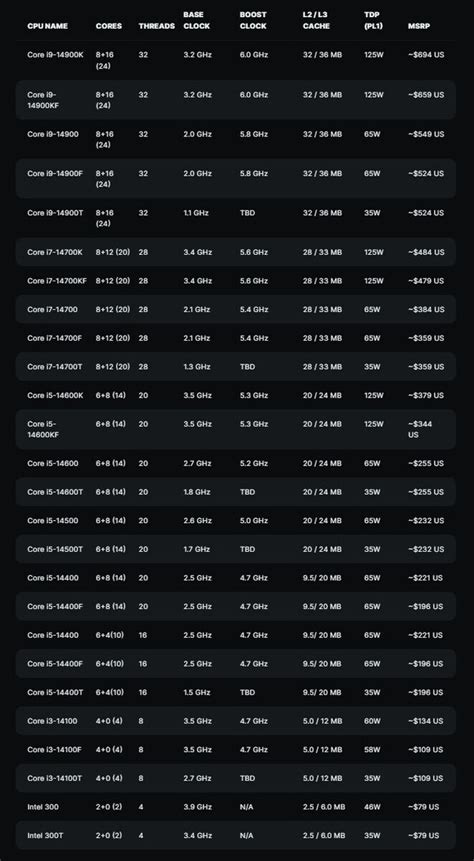This screenshot has width=474, height=861.
Task: Click the CPU NAME column header
Action: tap(47, 26)
